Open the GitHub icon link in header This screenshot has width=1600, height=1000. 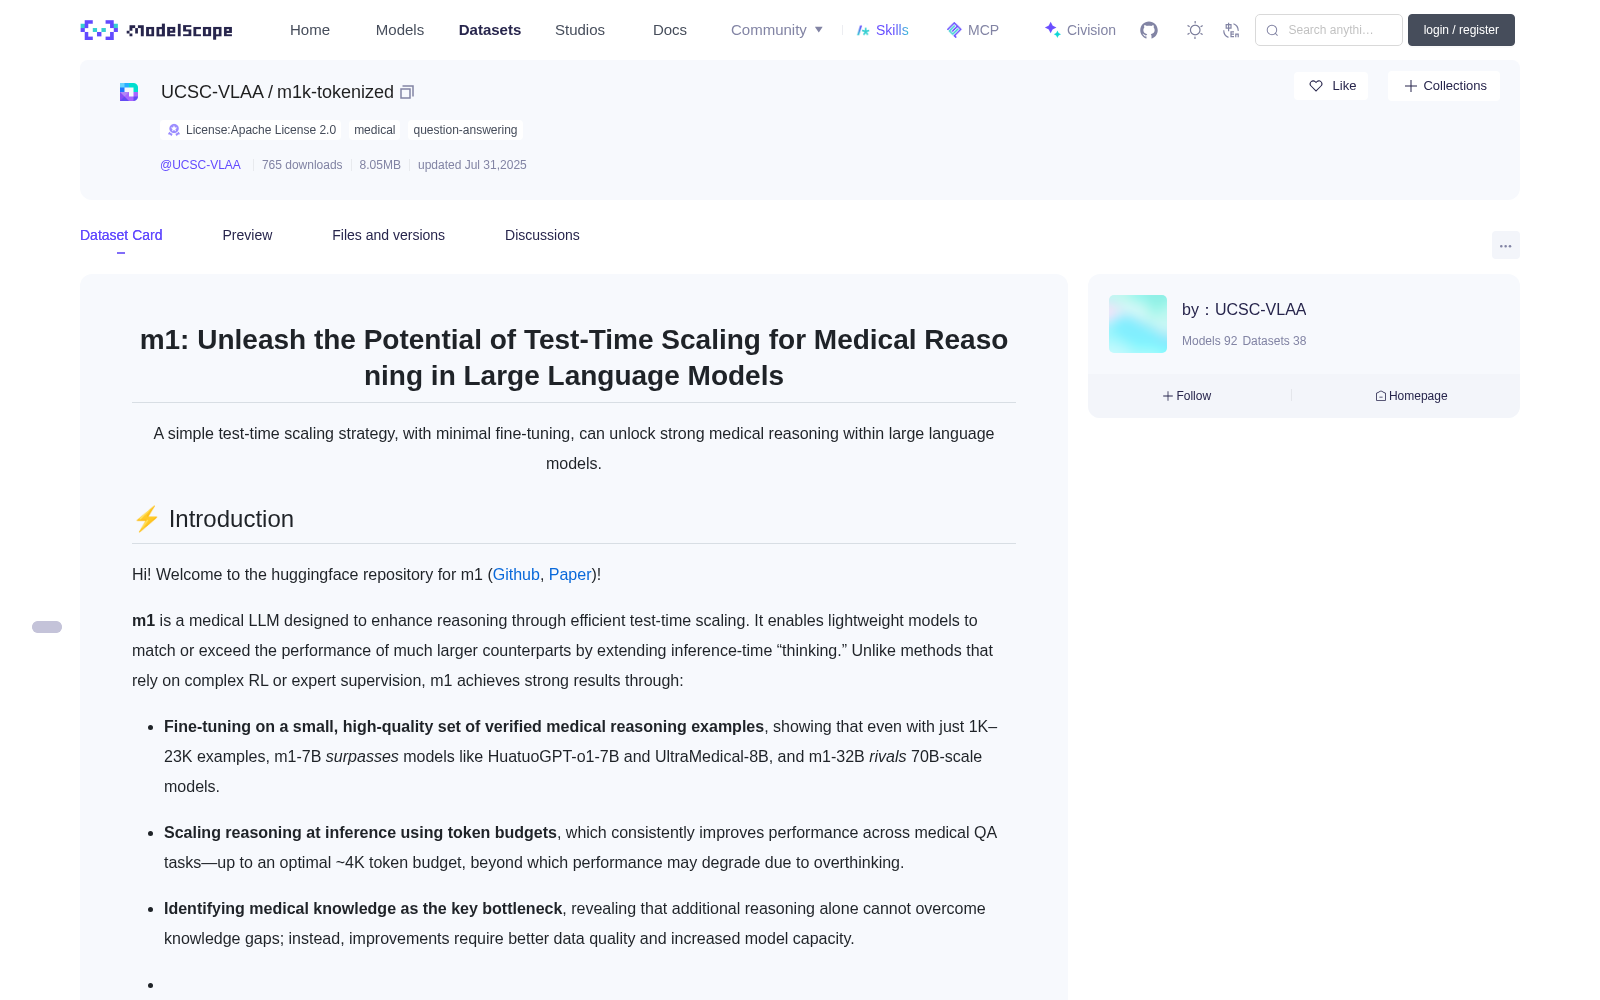[1149, 30]
